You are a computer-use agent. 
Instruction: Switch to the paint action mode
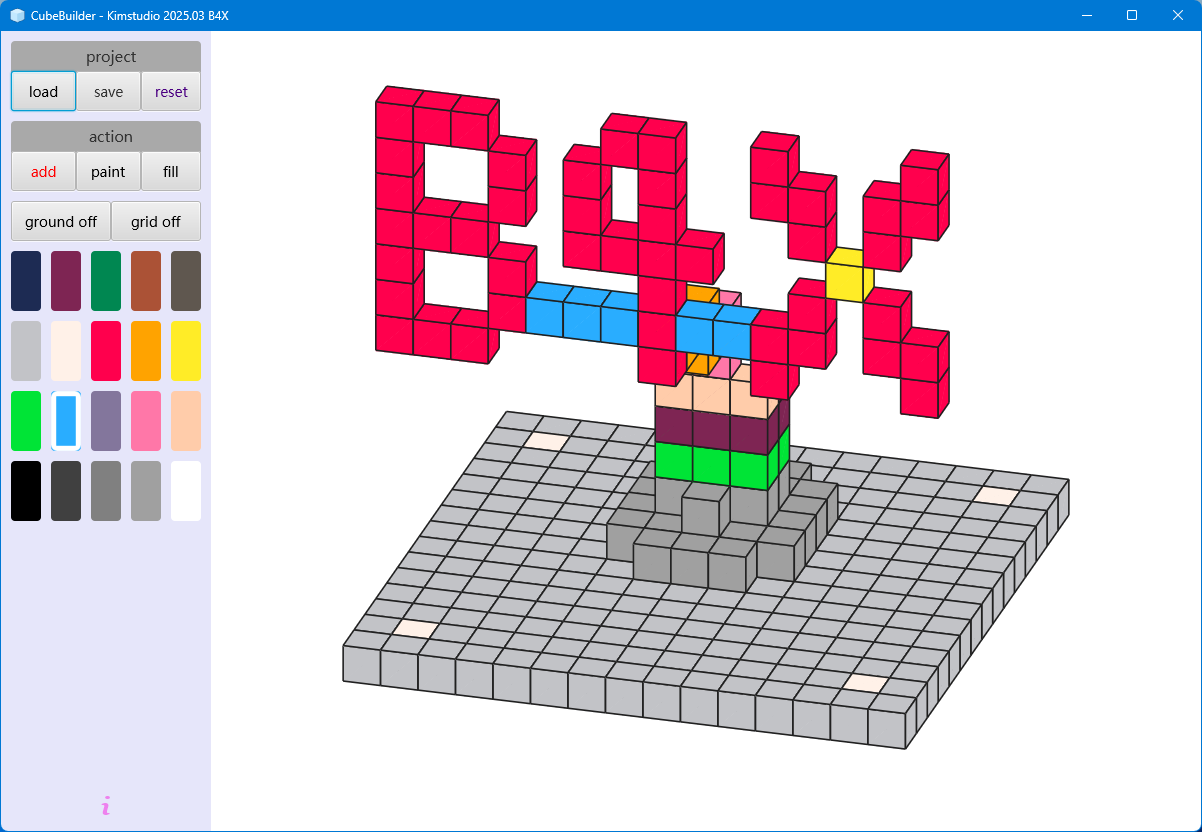click(x=108, y=171)
